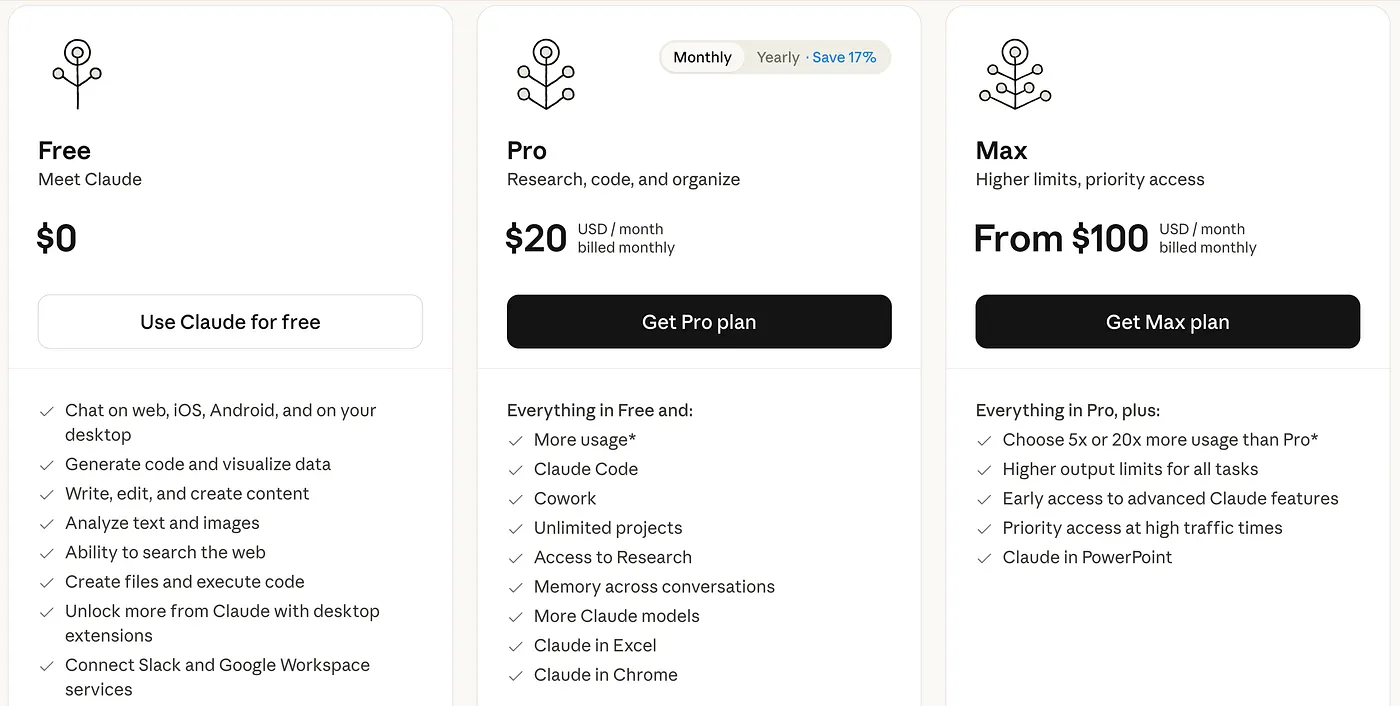Select Monthly billing option

tap(702, 57)
